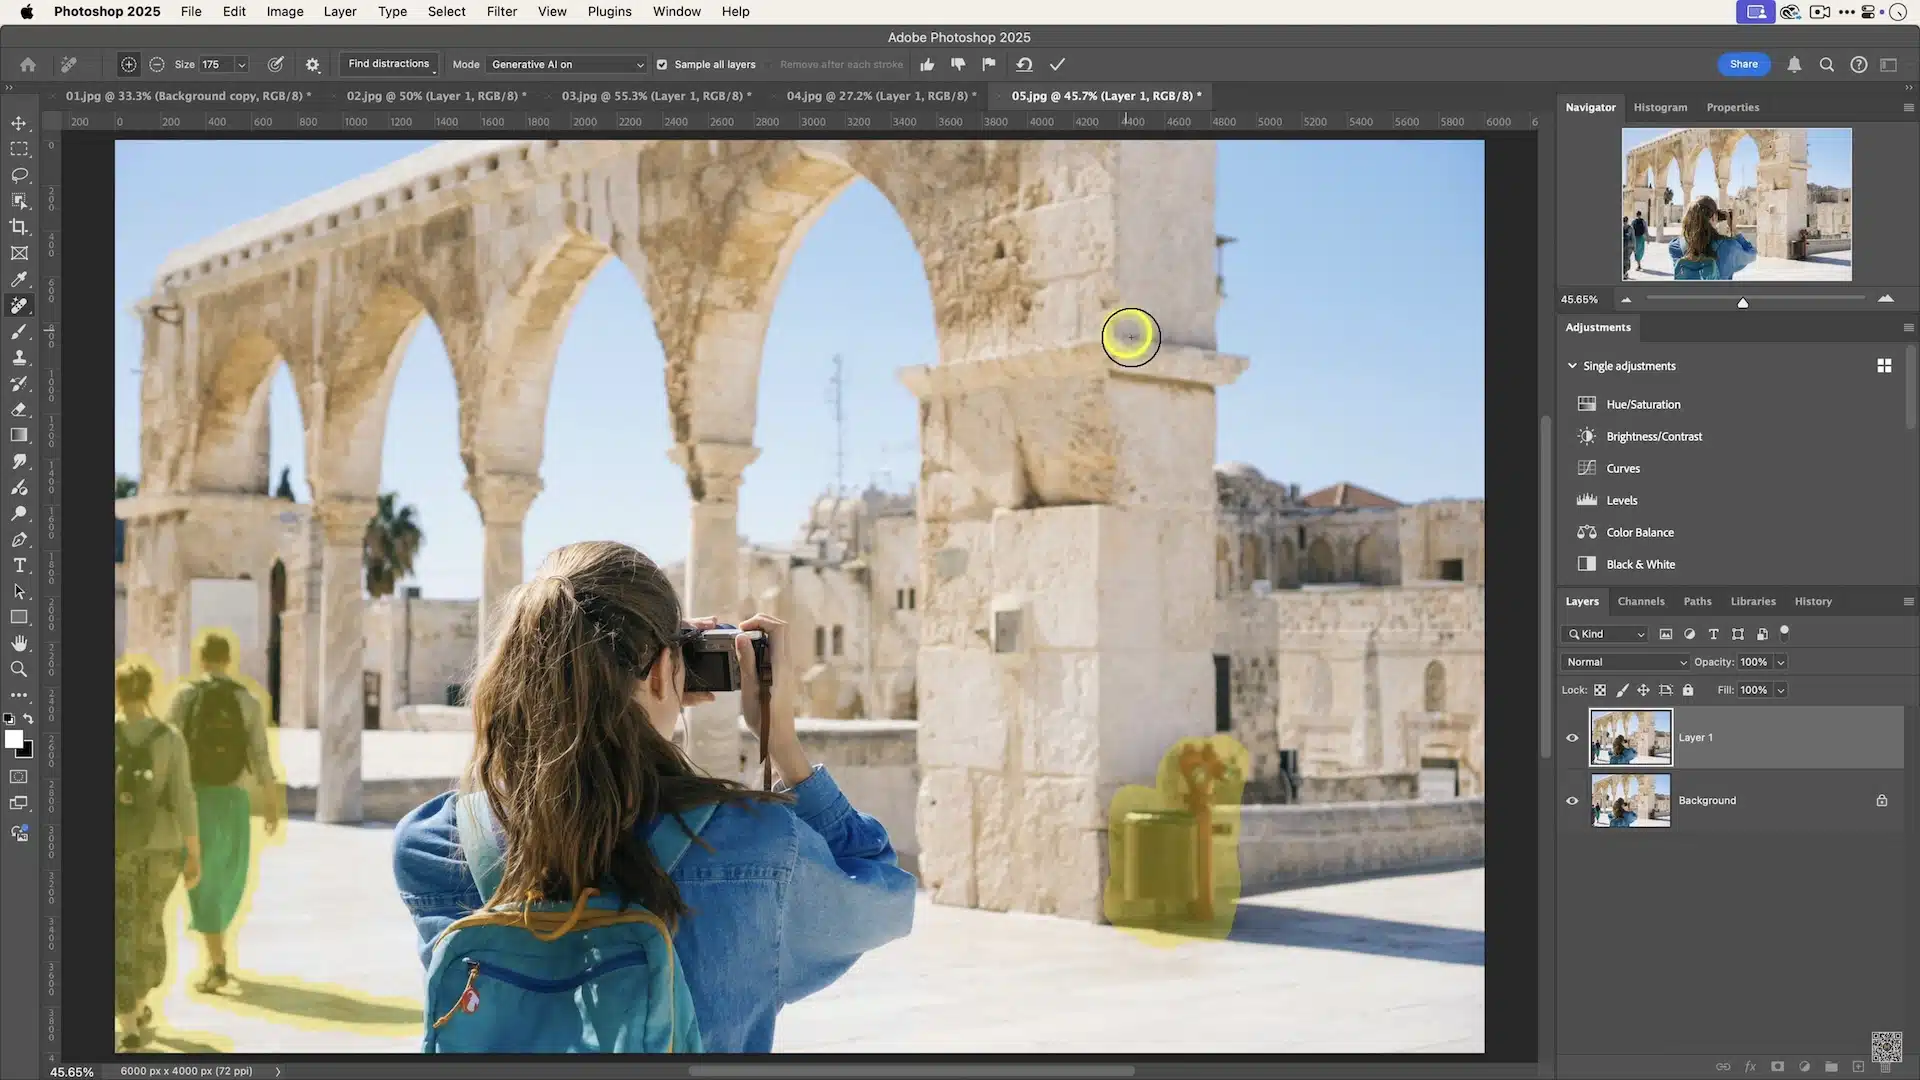Image resolution: width=1920 pixels, height=1080 pixels.
Task: Activate the Crop tool
Action: click(x=20, y=227)
